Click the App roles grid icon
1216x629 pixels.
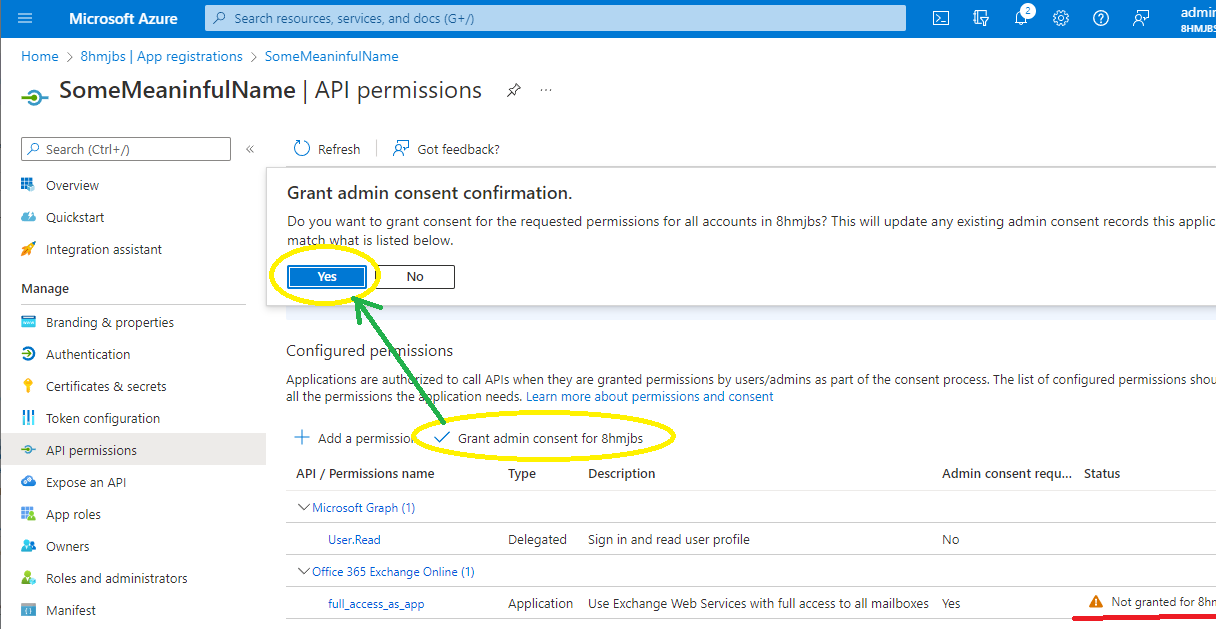point(28,514)
